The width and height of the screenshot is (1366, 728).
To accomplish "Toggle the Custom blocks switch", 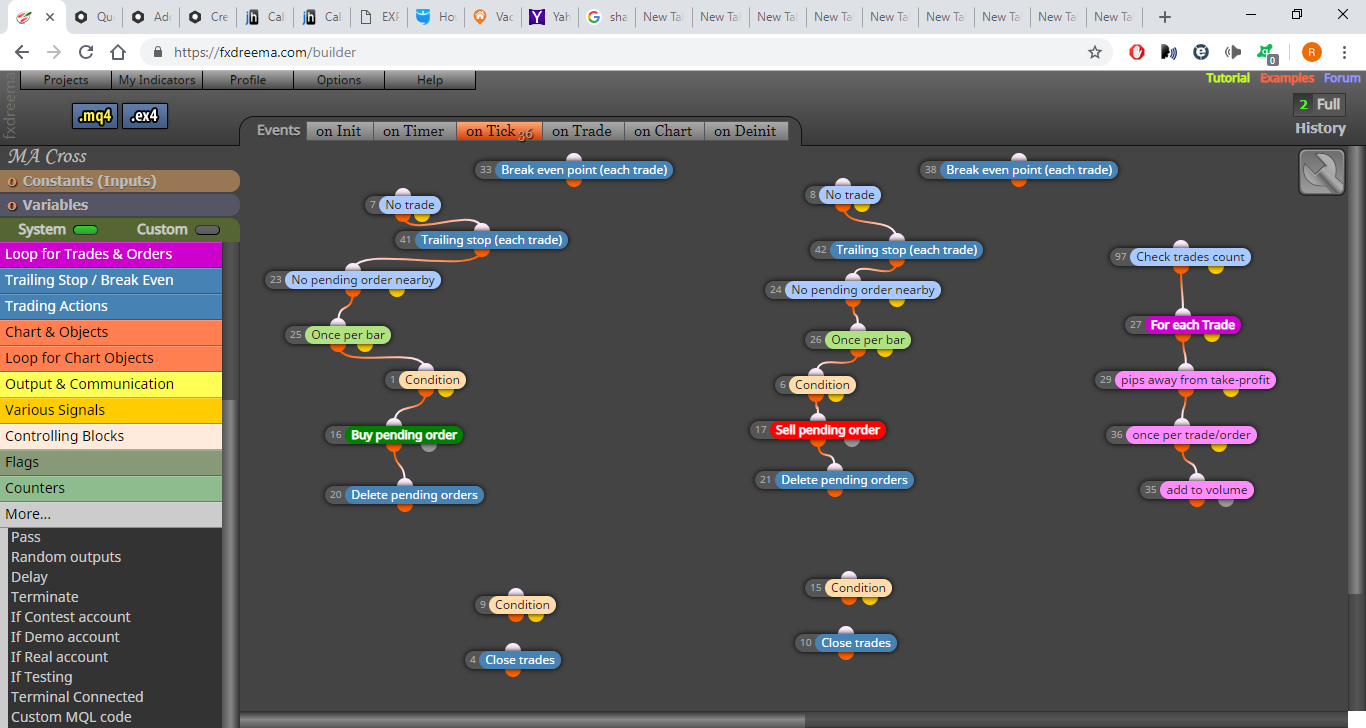I will [x=207, y=230].
